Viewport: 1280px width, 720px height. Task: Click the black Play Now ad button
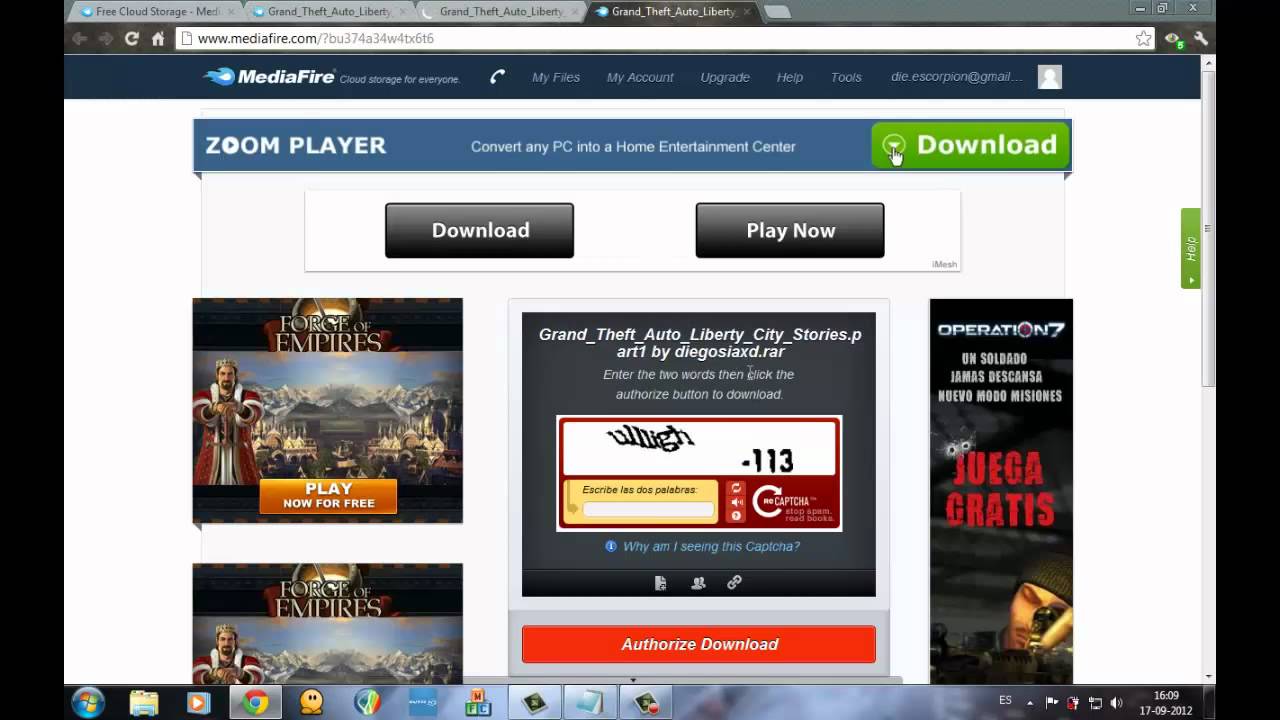[x=790, y=230]
